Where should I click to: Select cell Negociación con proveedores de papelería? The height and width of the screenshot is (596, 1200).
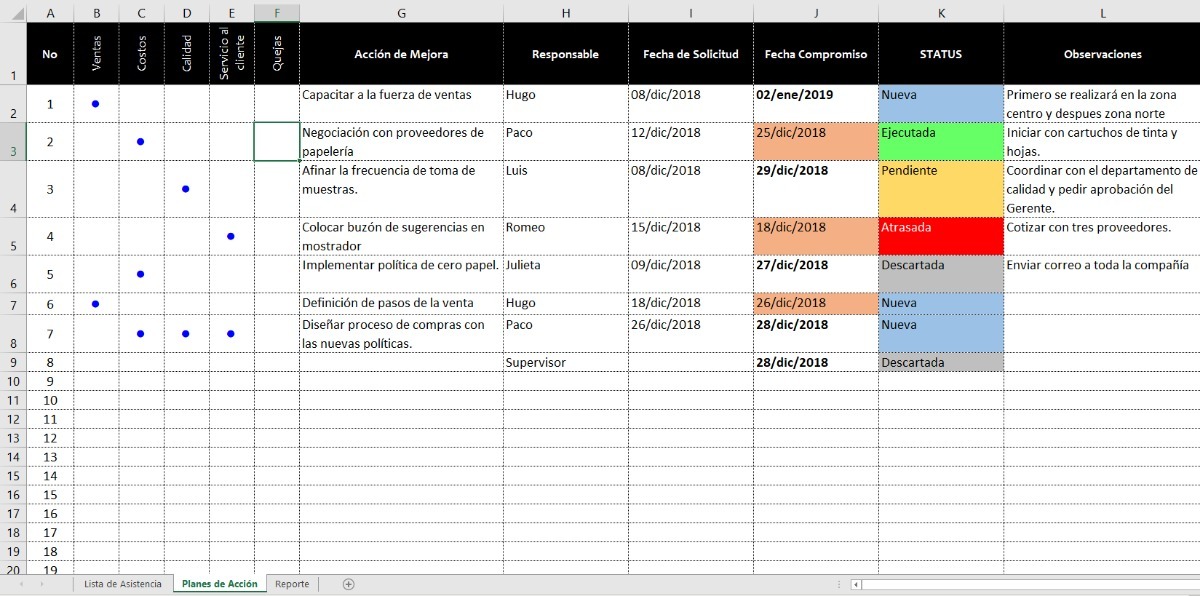point(401,142)
